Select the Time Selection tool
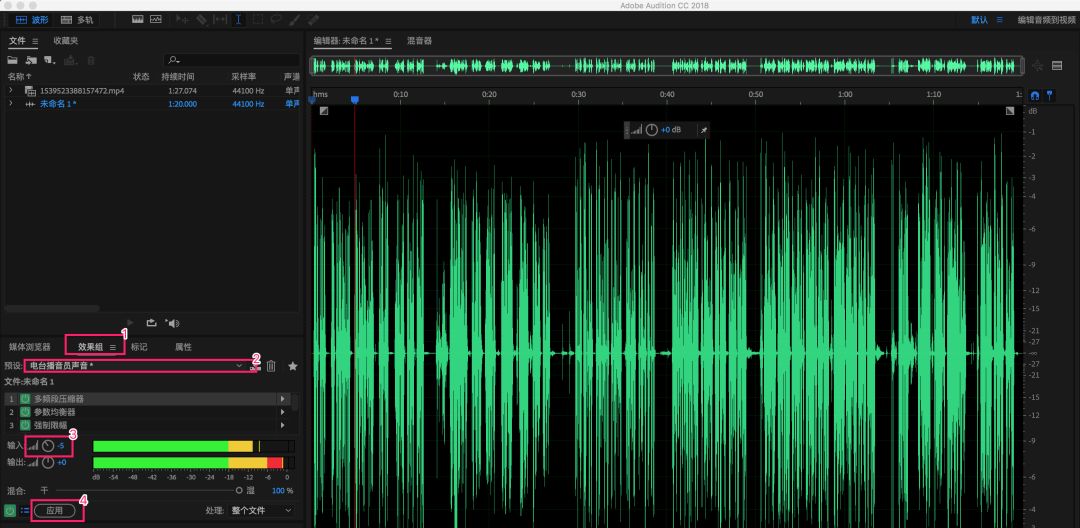The image size is (1080, 528). [238, 20]
